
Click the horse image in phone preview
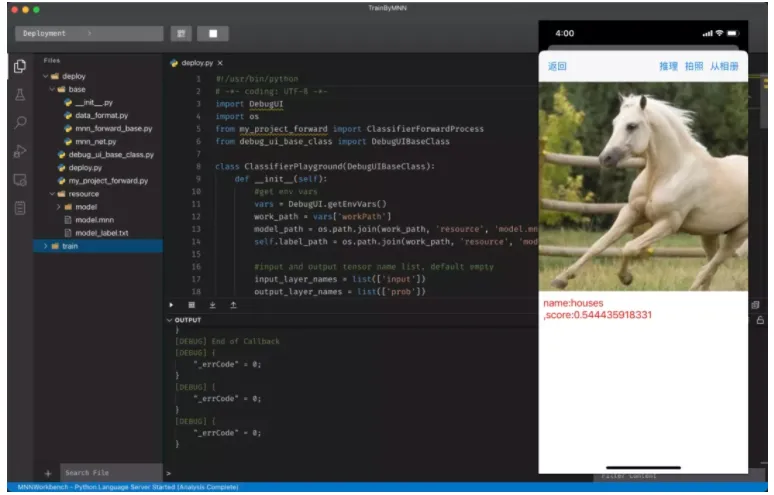click(643, 187)
